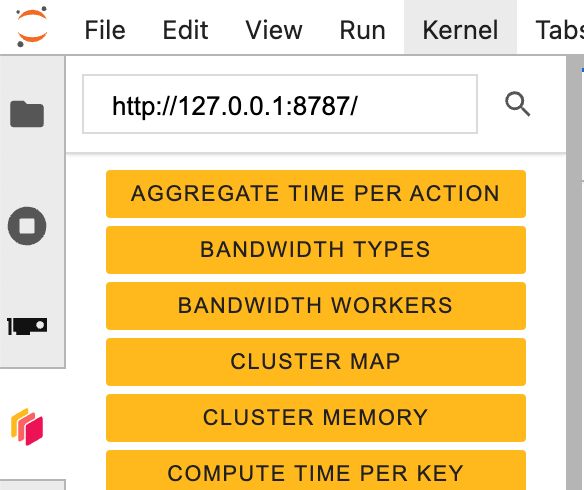Click the magnifier search icon beside the URL
The image size is (584, 490).
tap(517, 104)
